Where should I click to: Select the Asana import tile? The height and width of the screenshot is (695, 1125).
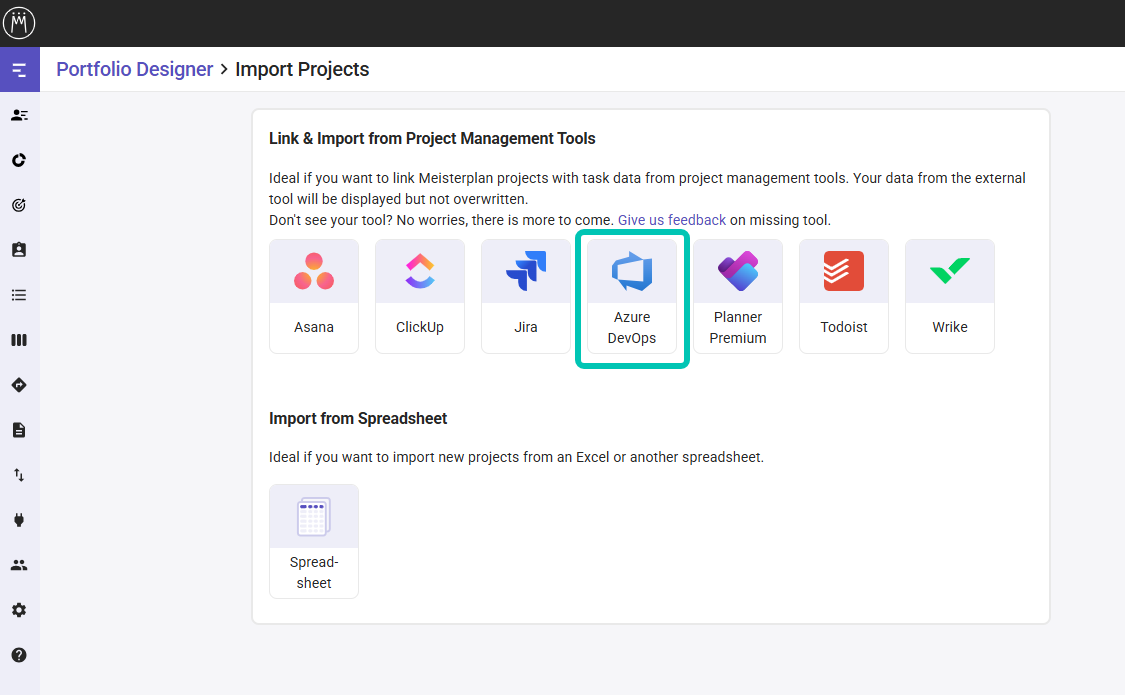314,296
